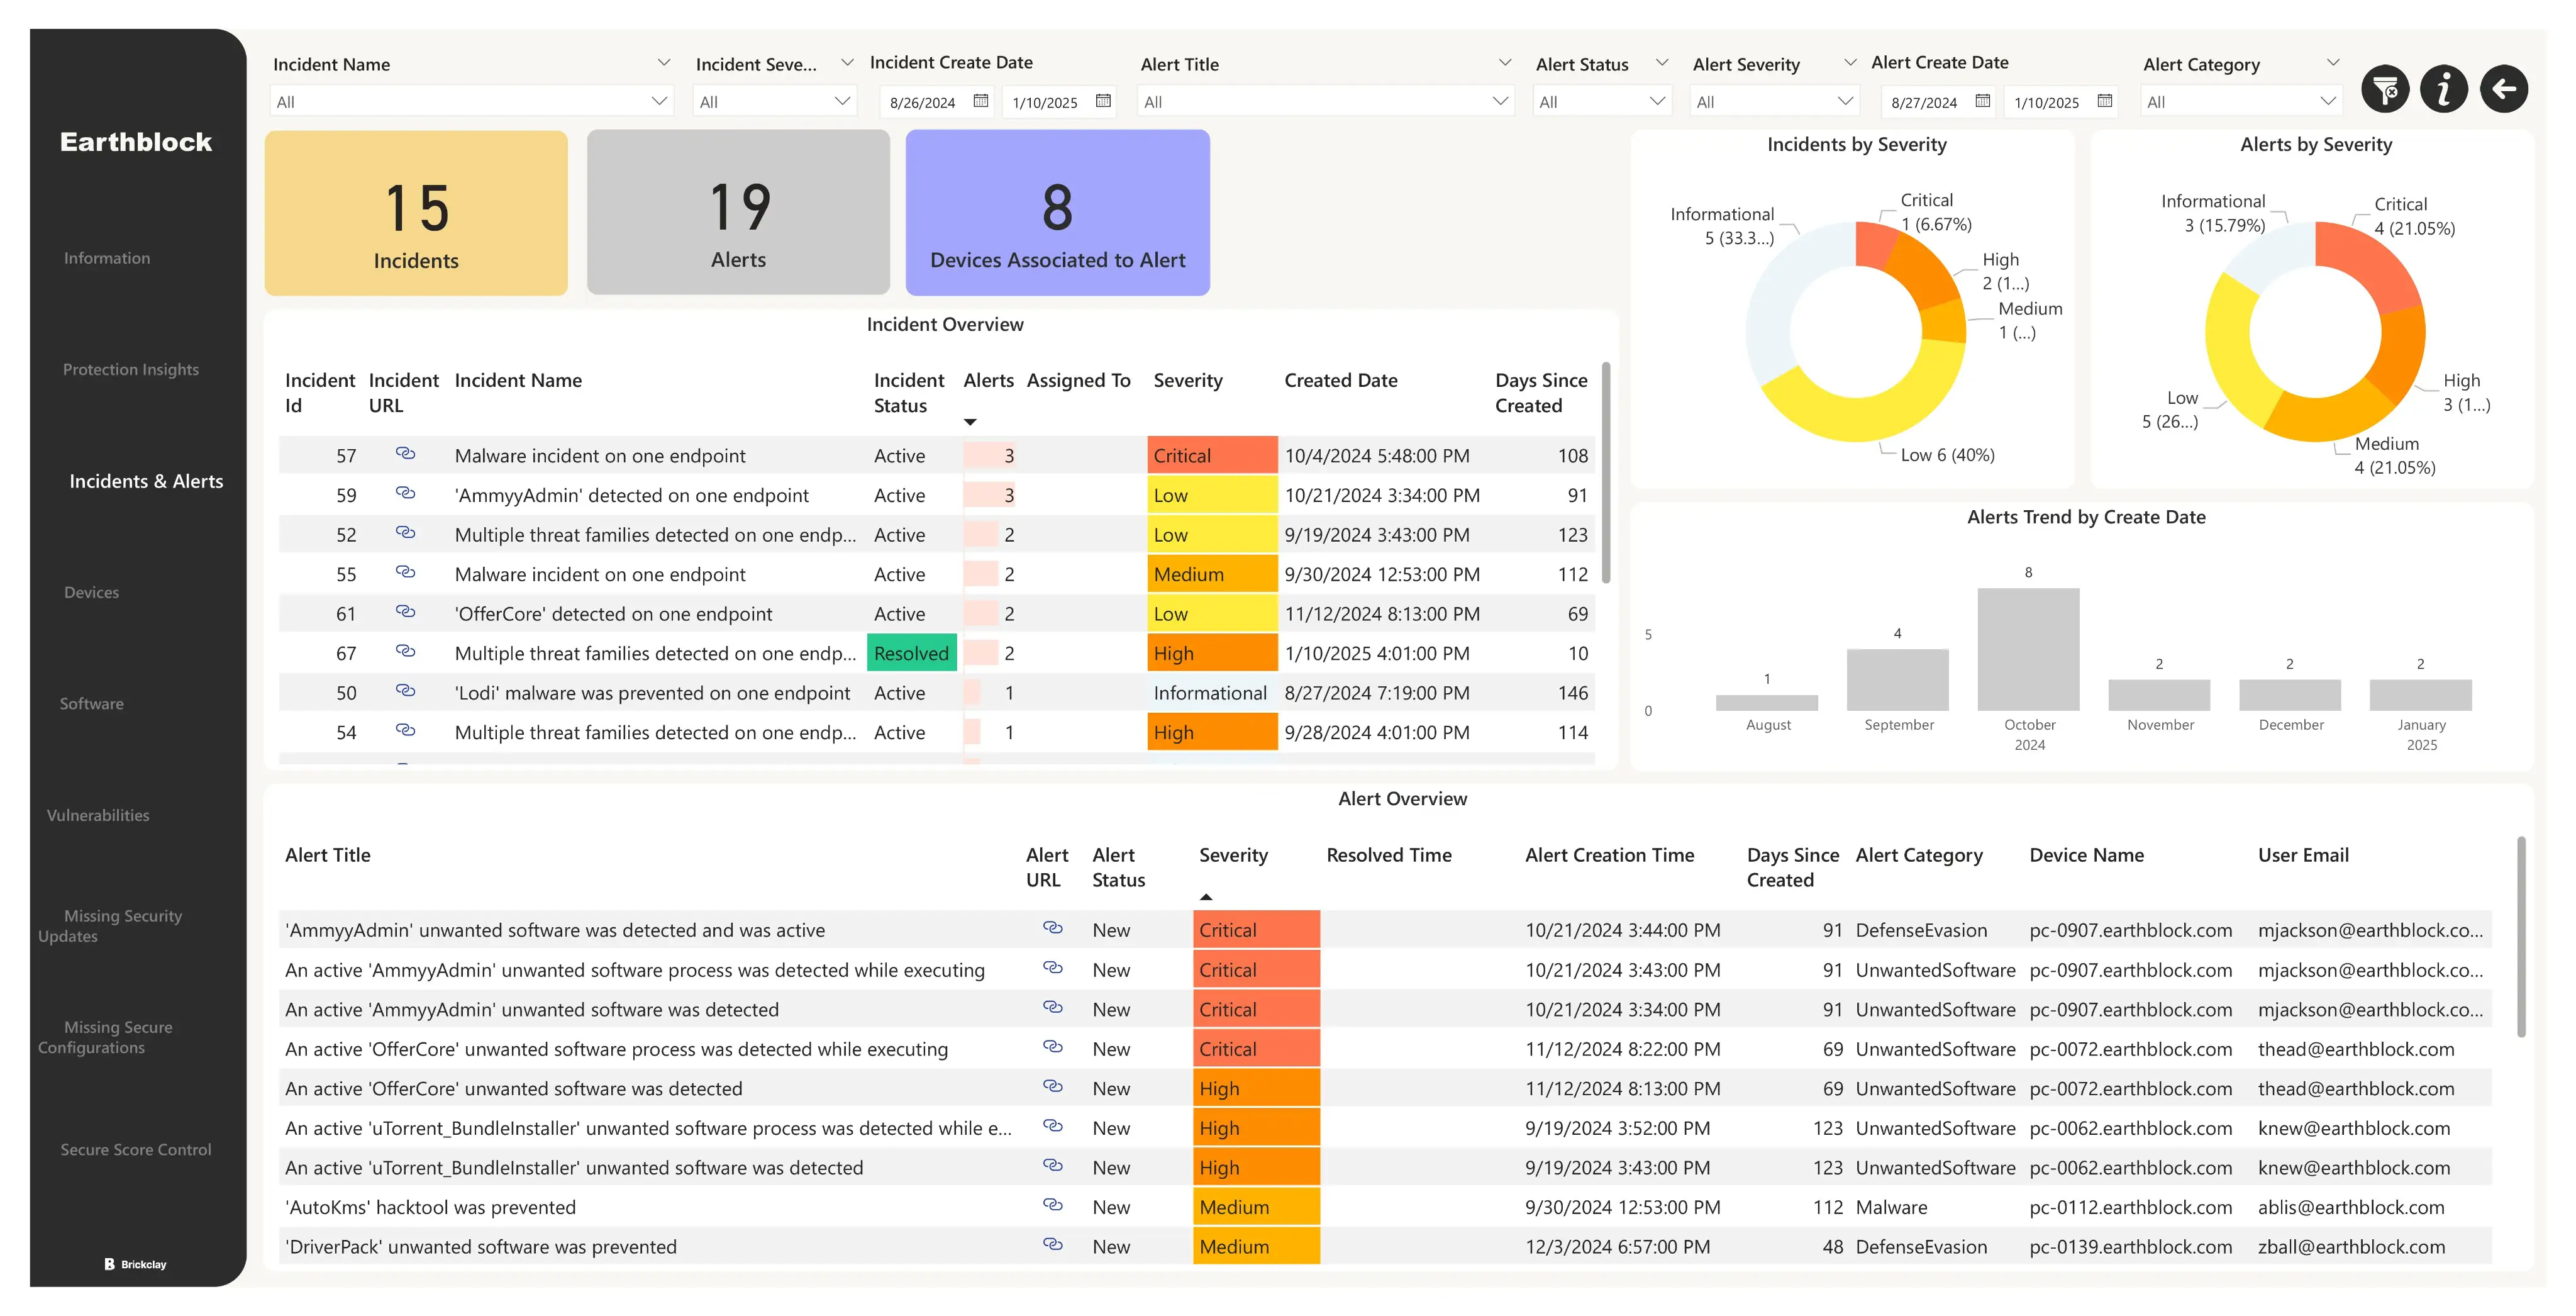Image resolution: width=2576 pixels, height=1316 pixels.
Task: Click the 15 Incidents card
Action: tap(416, 213)
